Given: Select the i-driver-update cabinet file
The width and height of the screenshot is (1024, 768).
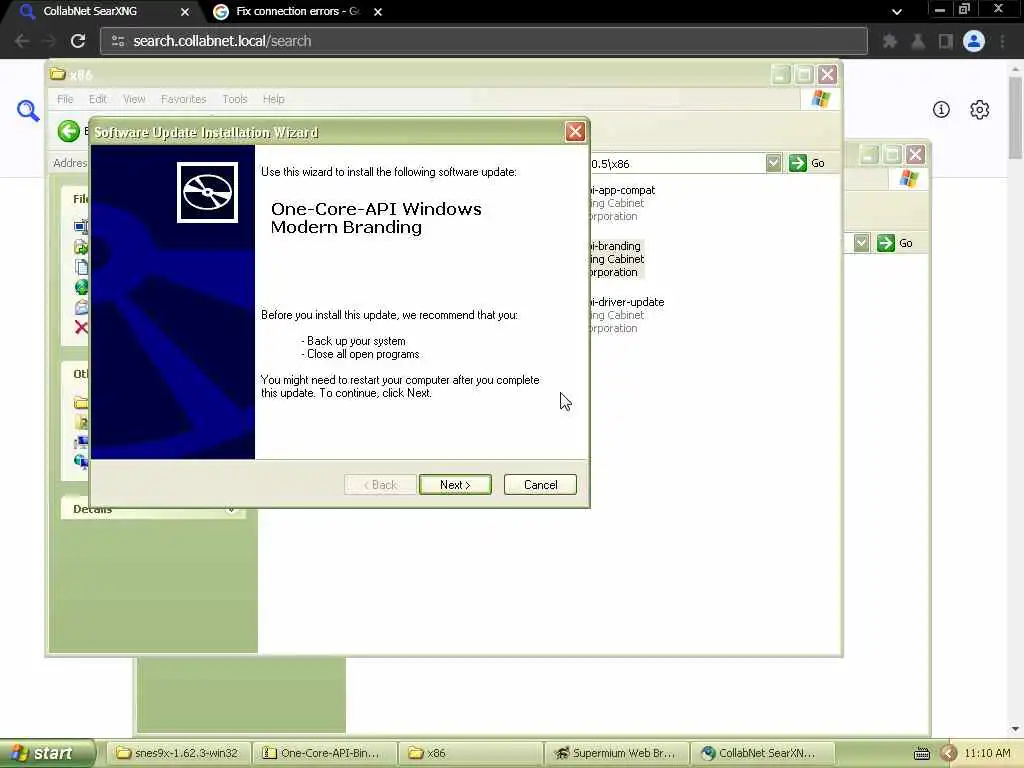Looking at the screenshot, I should 626,315.
